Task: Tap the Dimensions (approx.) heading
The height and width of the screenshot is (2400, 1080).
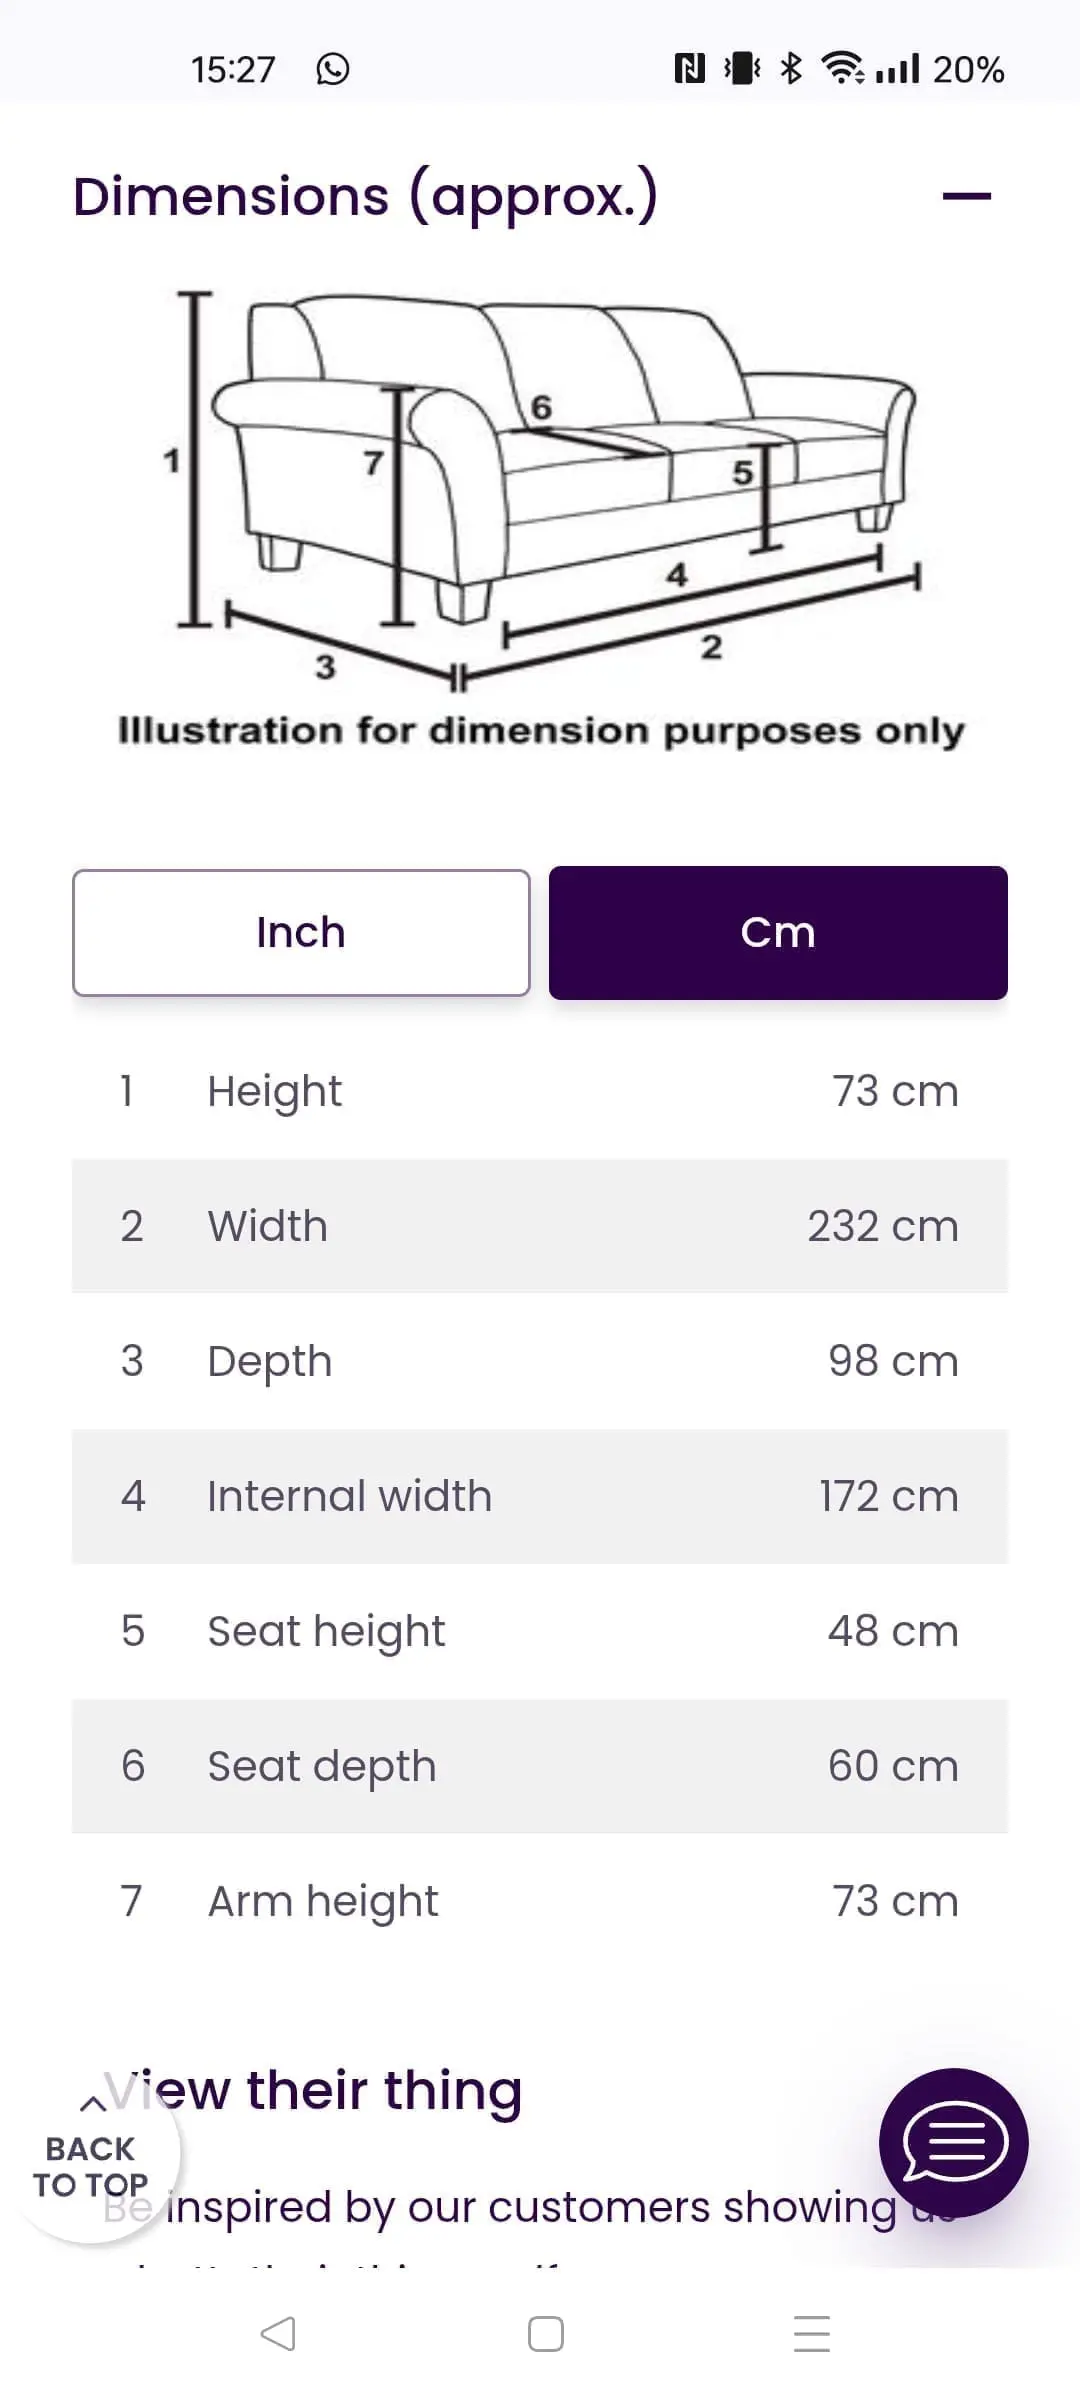Action: coord(366,196)
